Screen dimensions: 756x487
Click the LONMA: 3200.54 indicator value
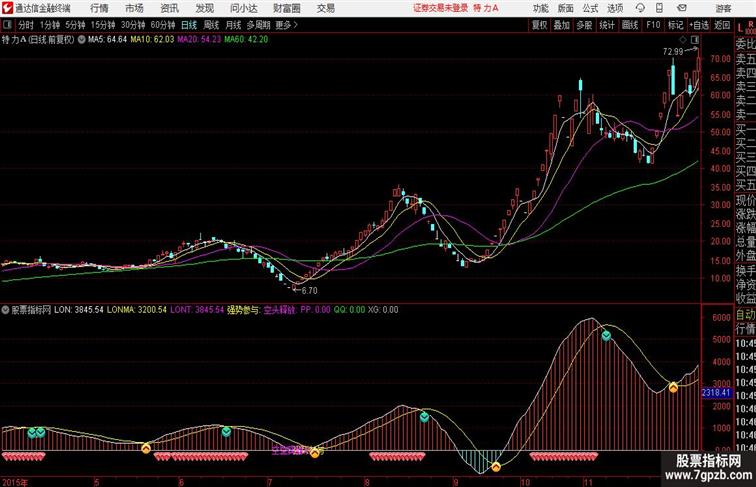[x=136, y=310]
